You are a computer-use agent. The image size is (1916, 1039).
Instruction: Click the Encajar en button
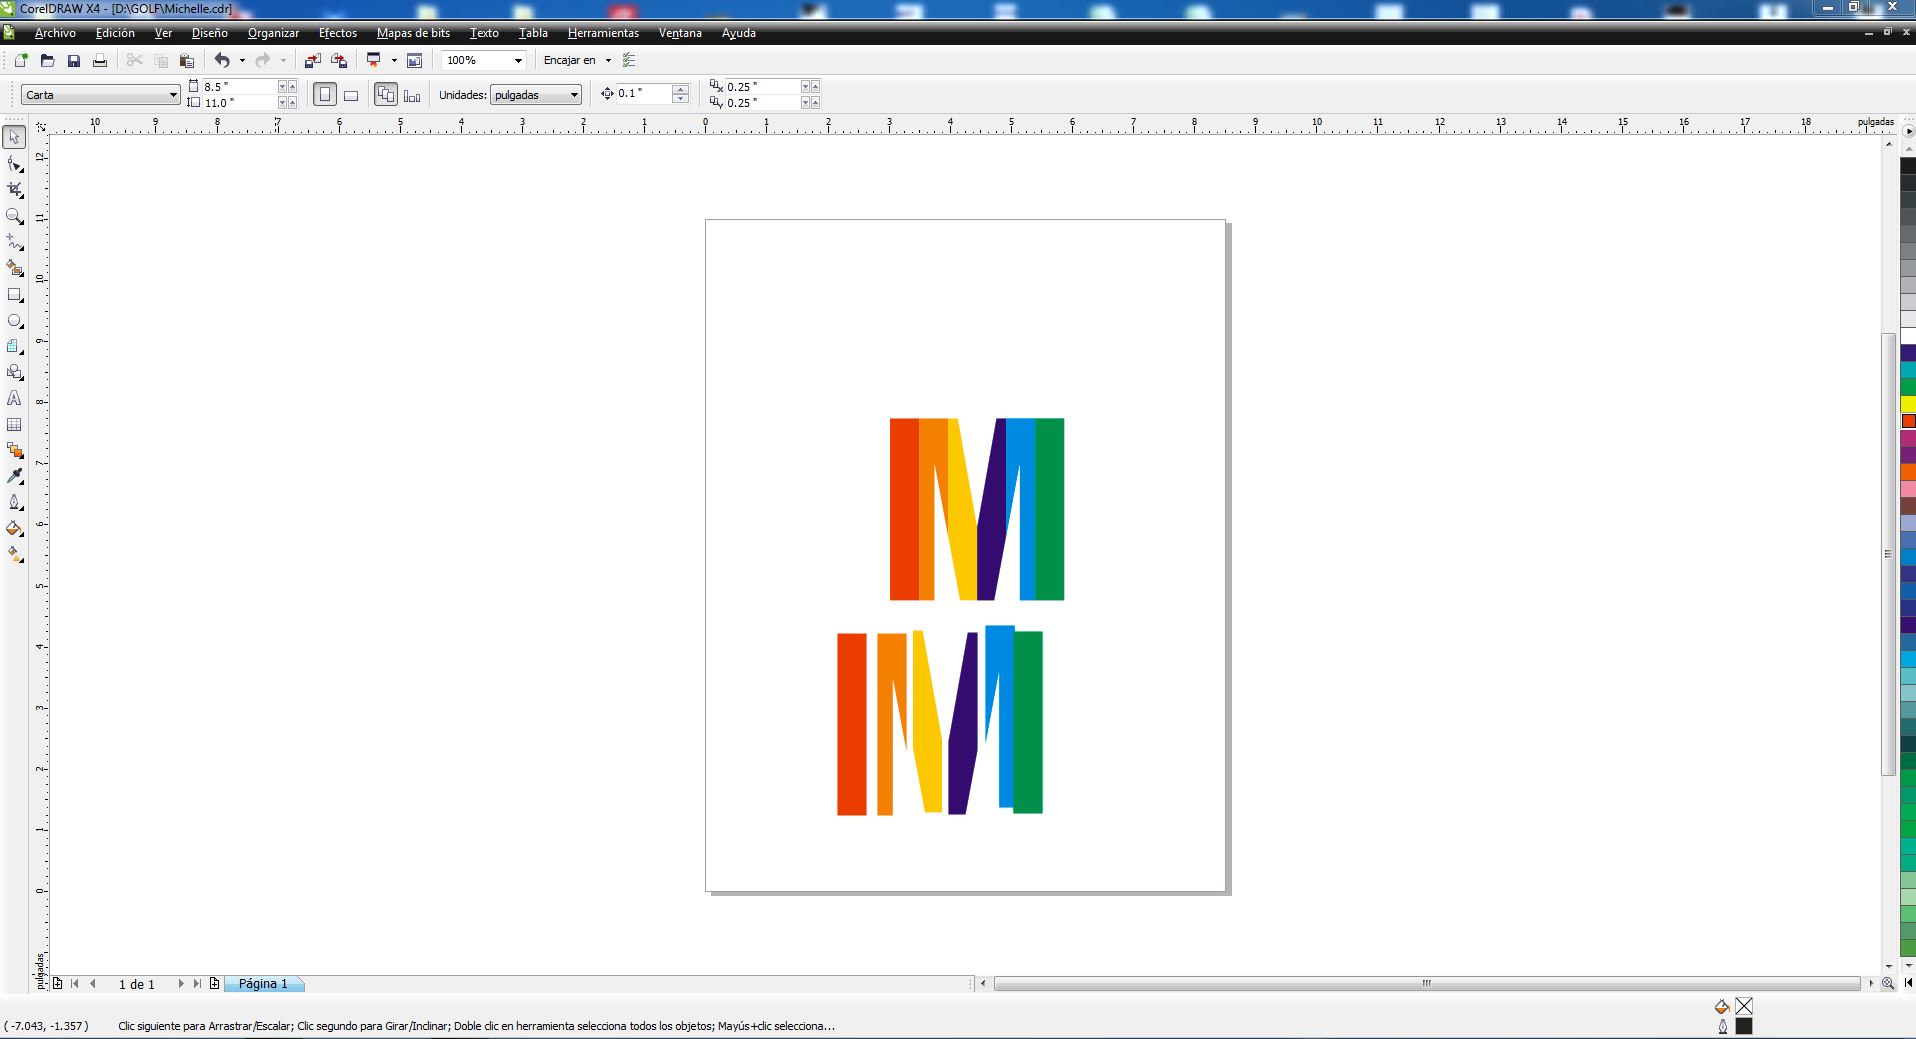pos(569,61)
